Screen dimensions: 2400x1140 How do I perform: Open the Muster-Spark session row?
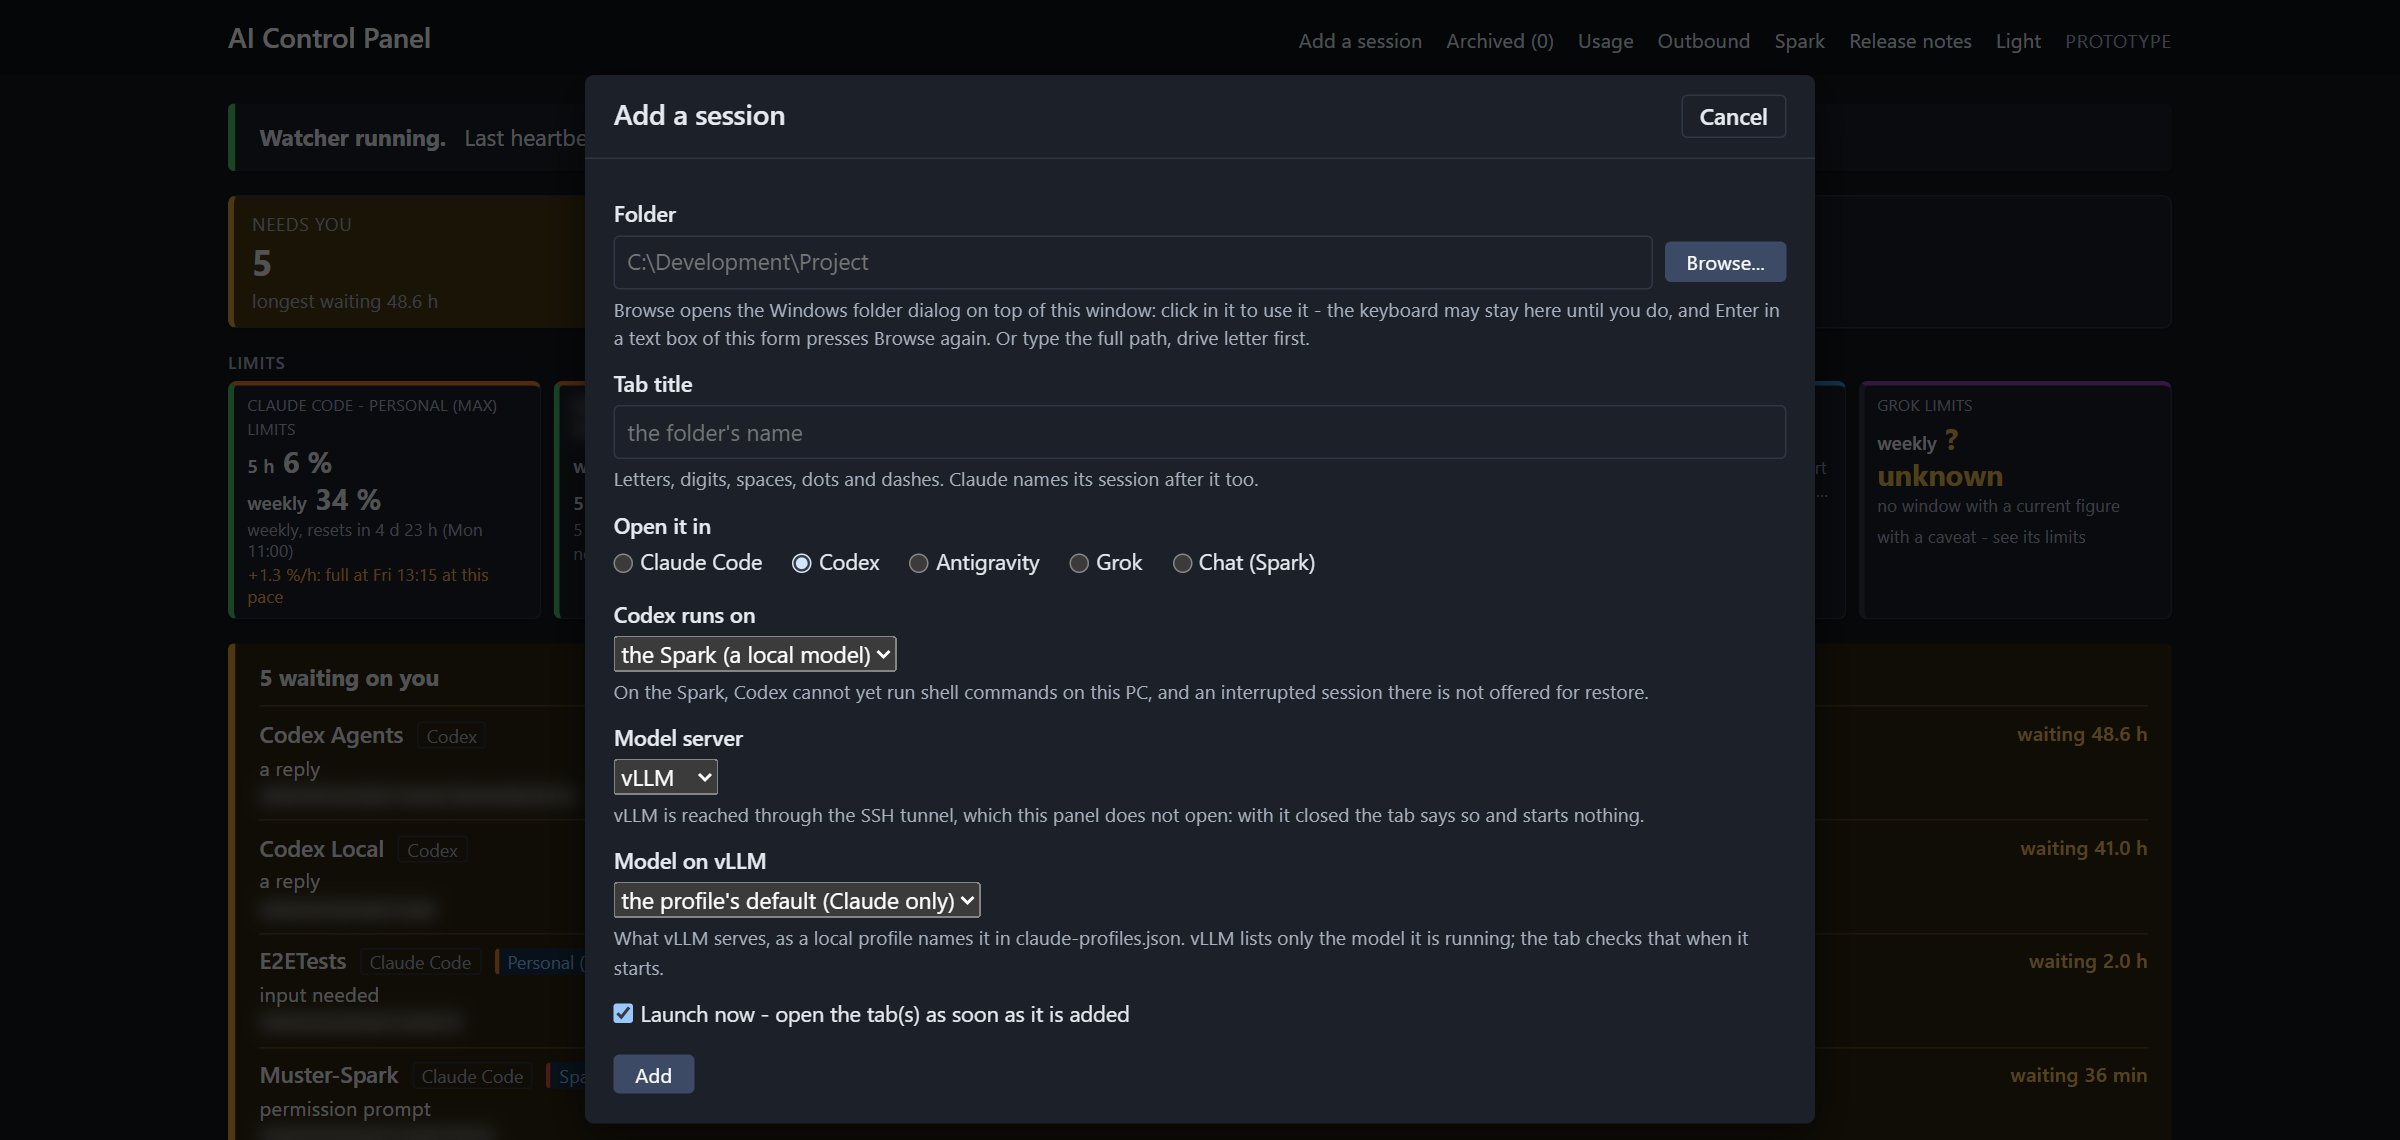[x=420, y=1095]
